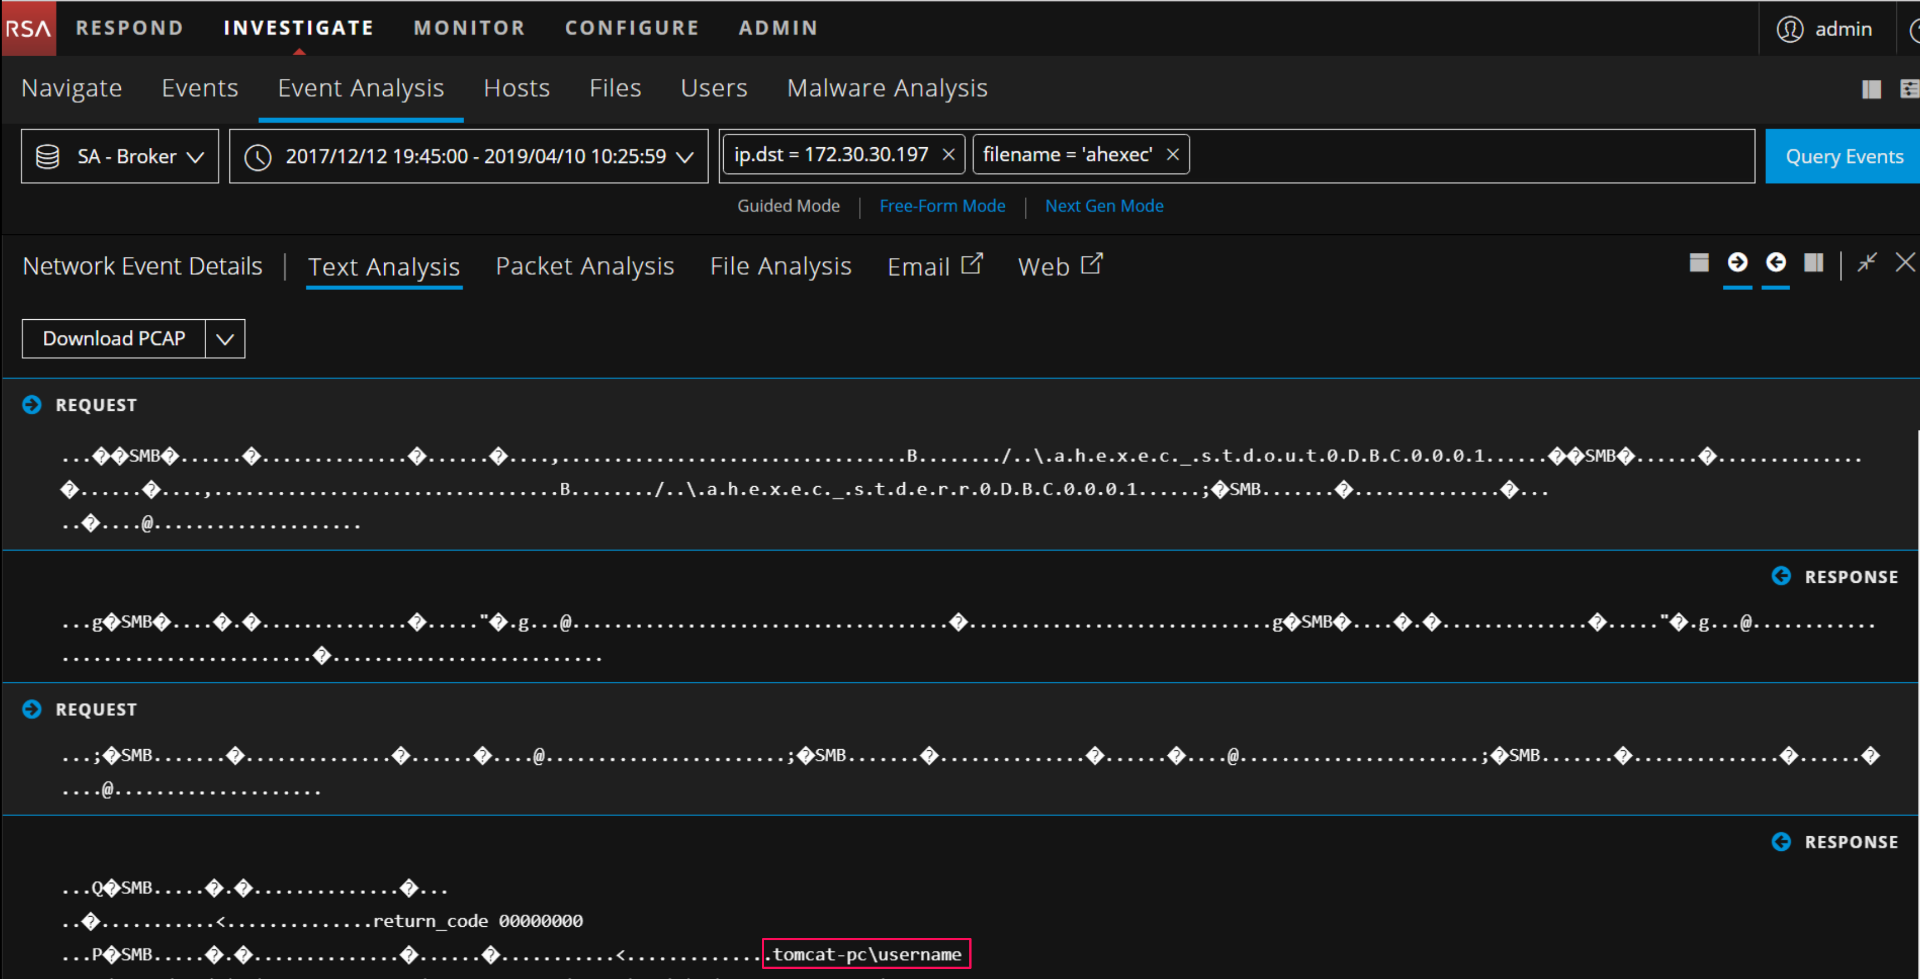Screen dimensions: 1920x979
Task: Remove the filename = 'ahexec' filter
Action: pos(1173,155)
